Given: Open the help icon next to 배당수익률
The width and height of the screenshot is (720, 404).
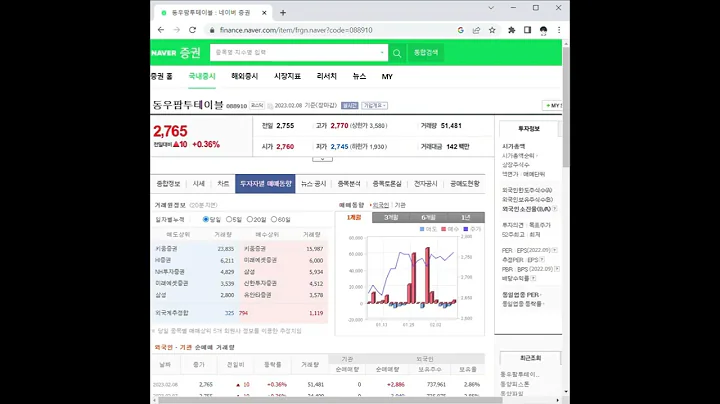Looking at the screenshot, I should click(x=534, y=278).
